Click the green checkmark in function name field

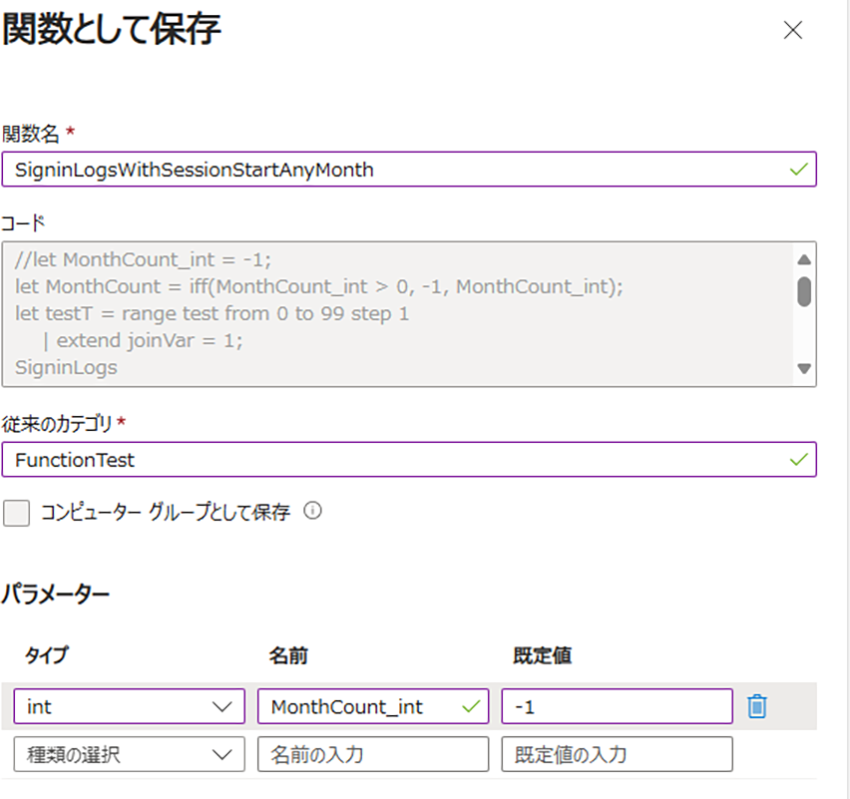[799, 170]
